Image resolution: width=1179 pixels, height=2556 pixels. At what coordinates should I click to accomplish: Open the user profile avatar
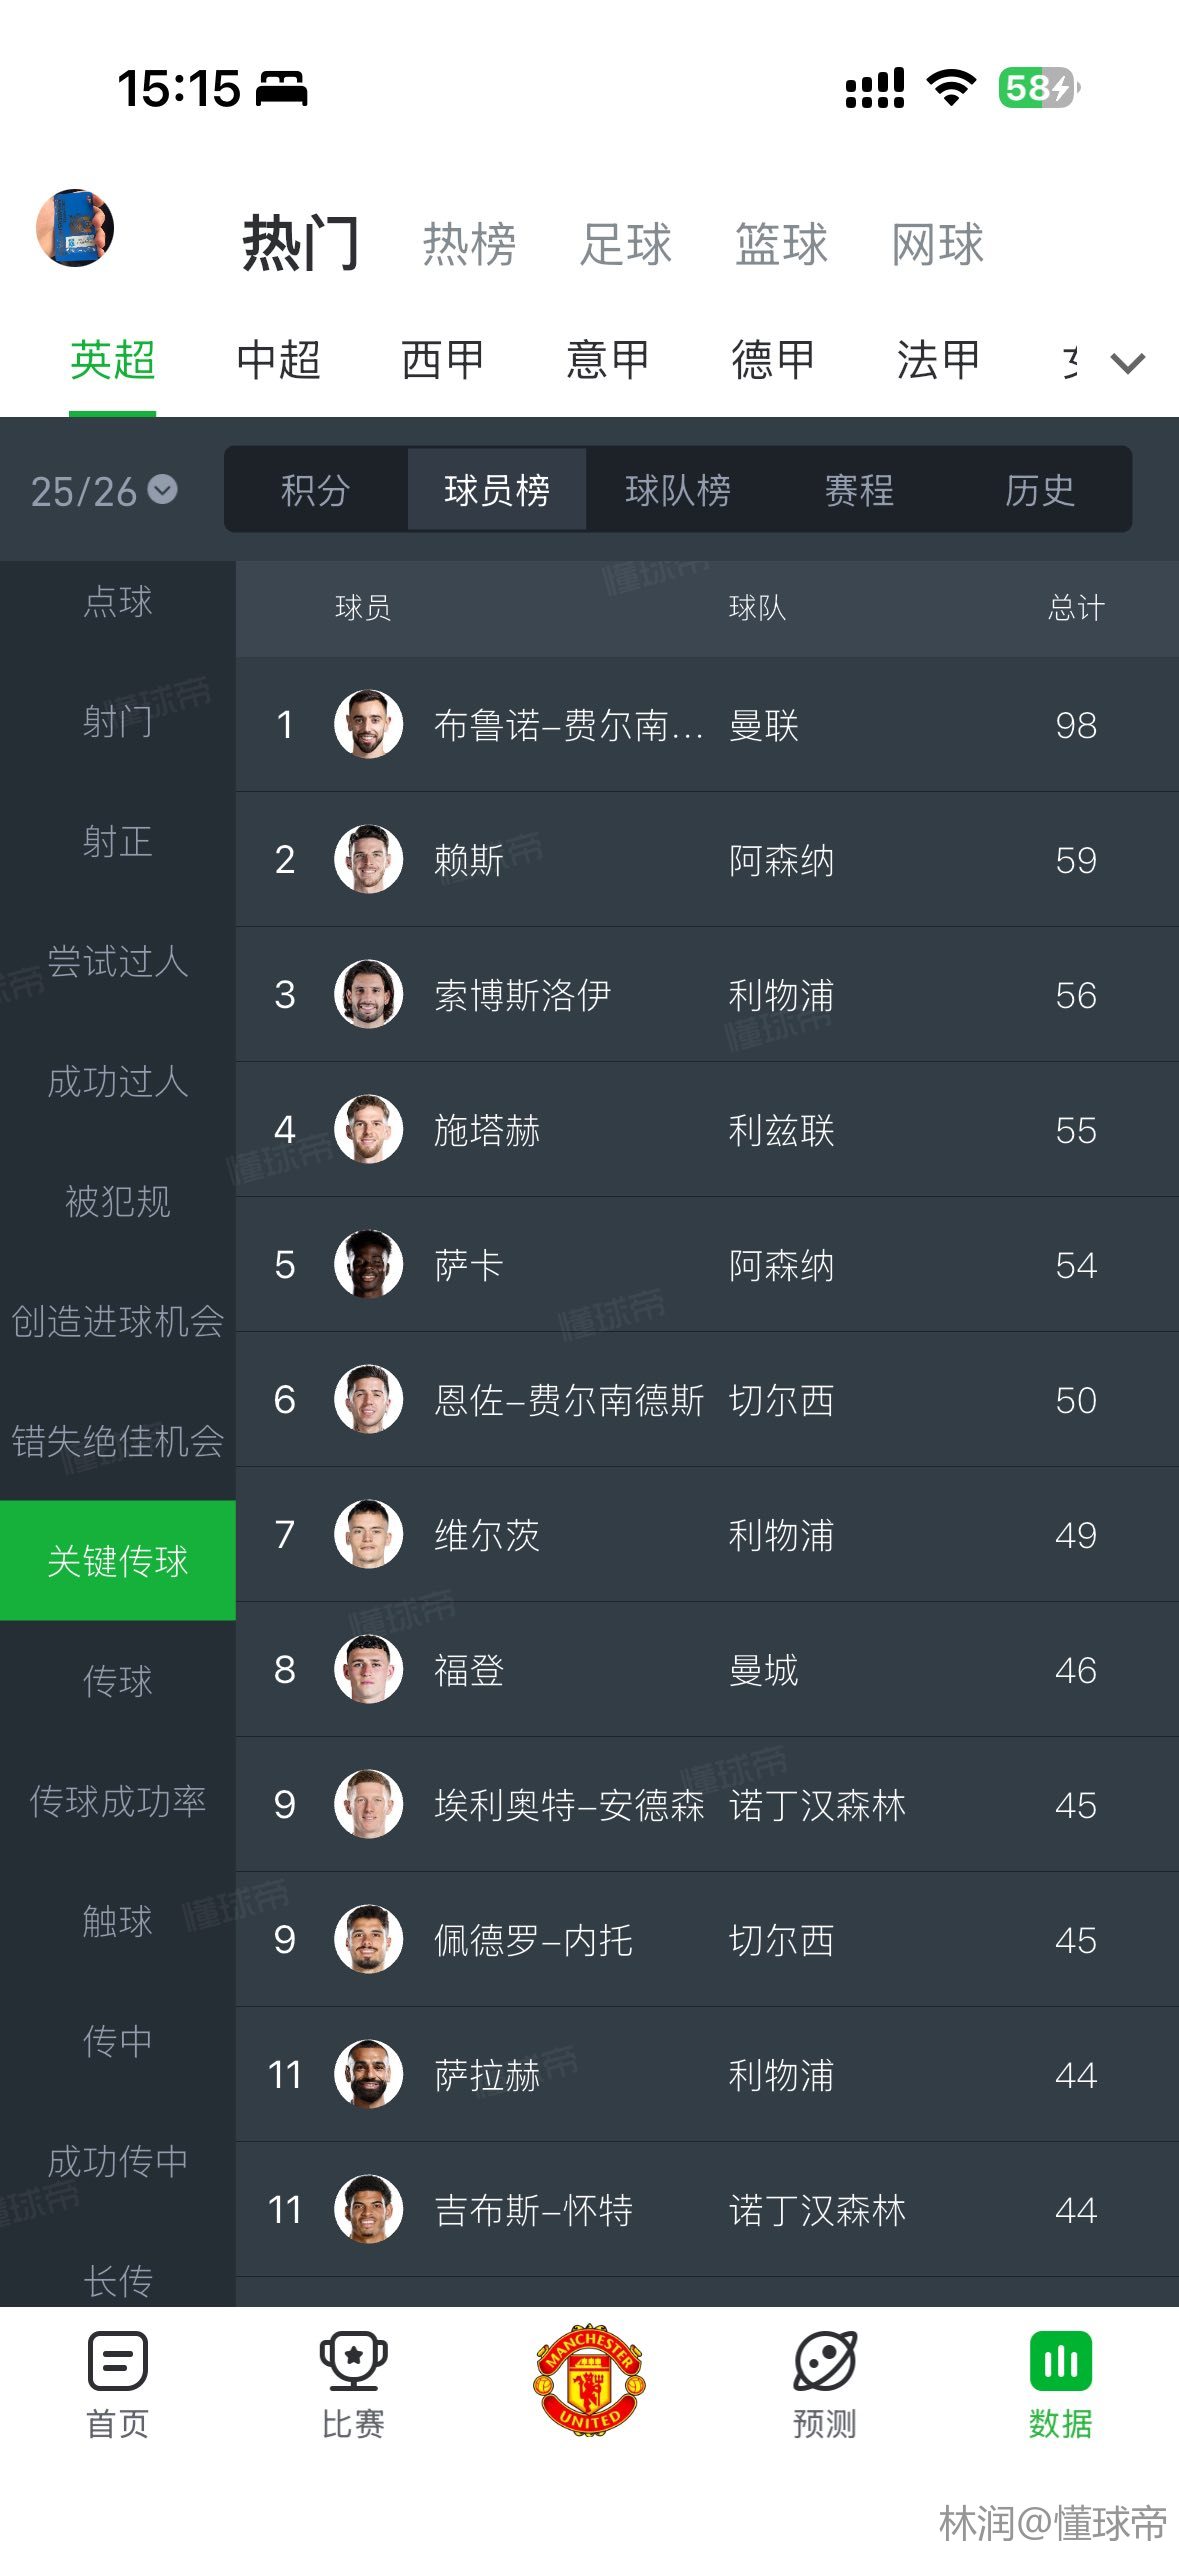(75, 228)
